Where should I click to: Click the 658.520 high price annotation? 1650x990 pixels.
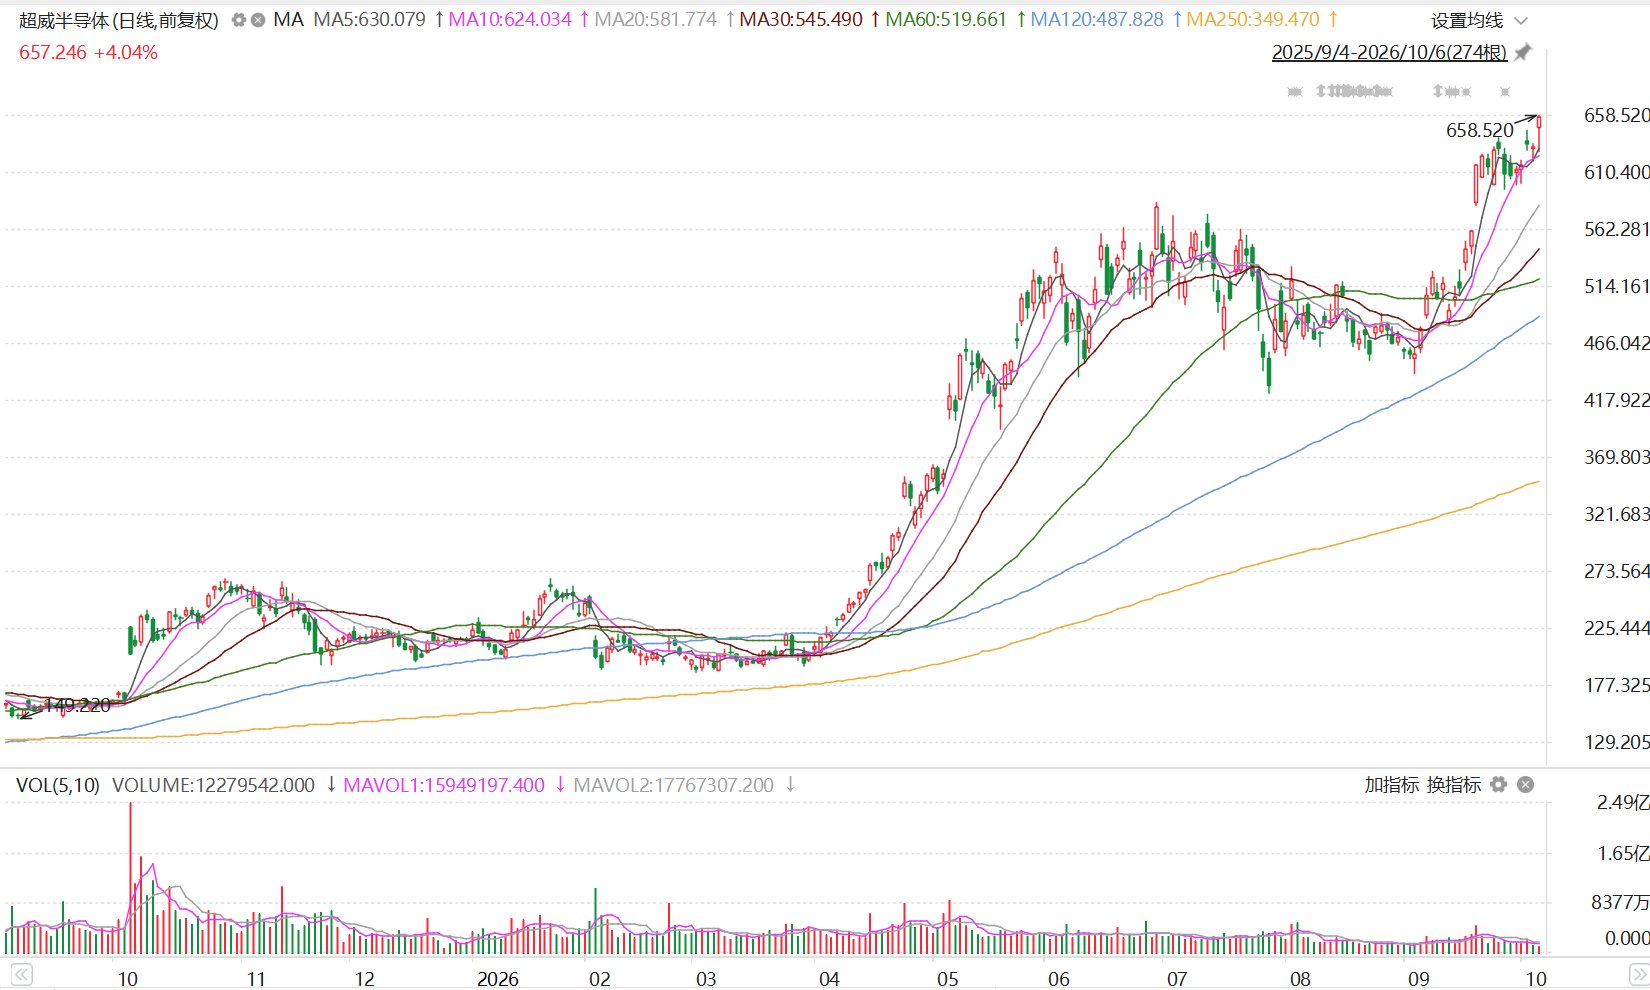coord(1480,130)
